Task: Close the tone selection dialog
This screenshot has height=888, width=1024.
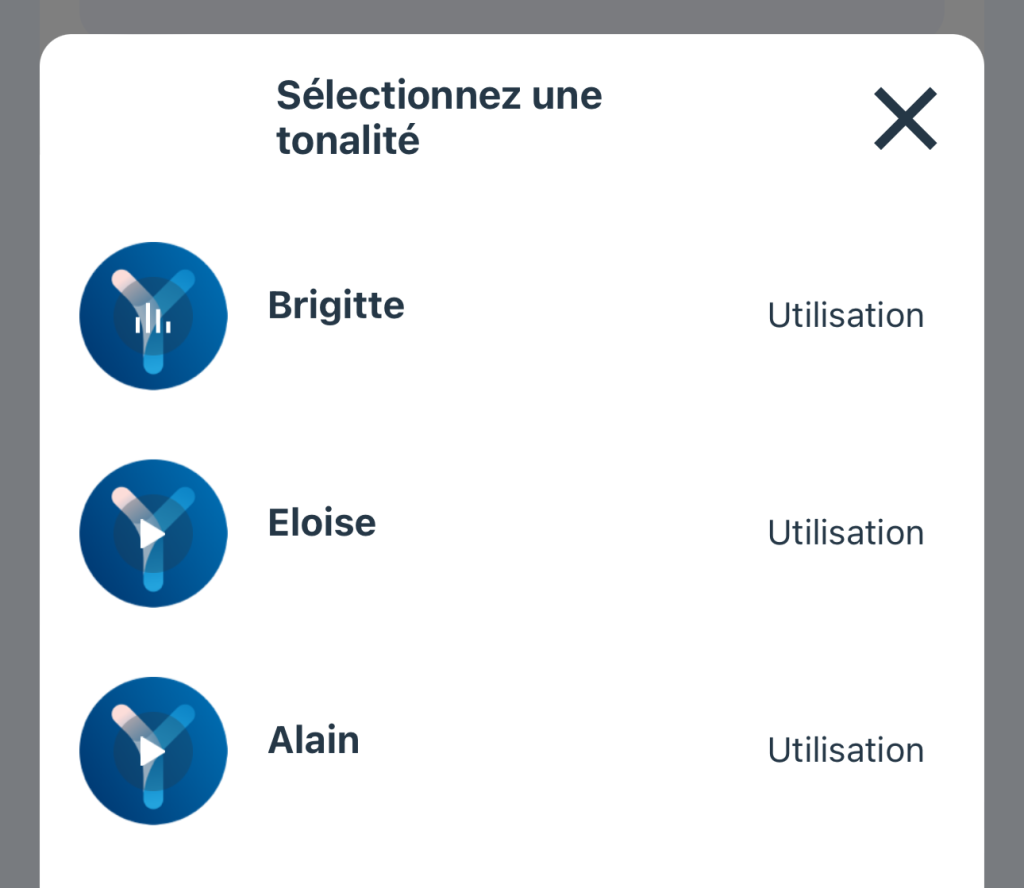Action: pyautogui.click(x=905, y=119)
